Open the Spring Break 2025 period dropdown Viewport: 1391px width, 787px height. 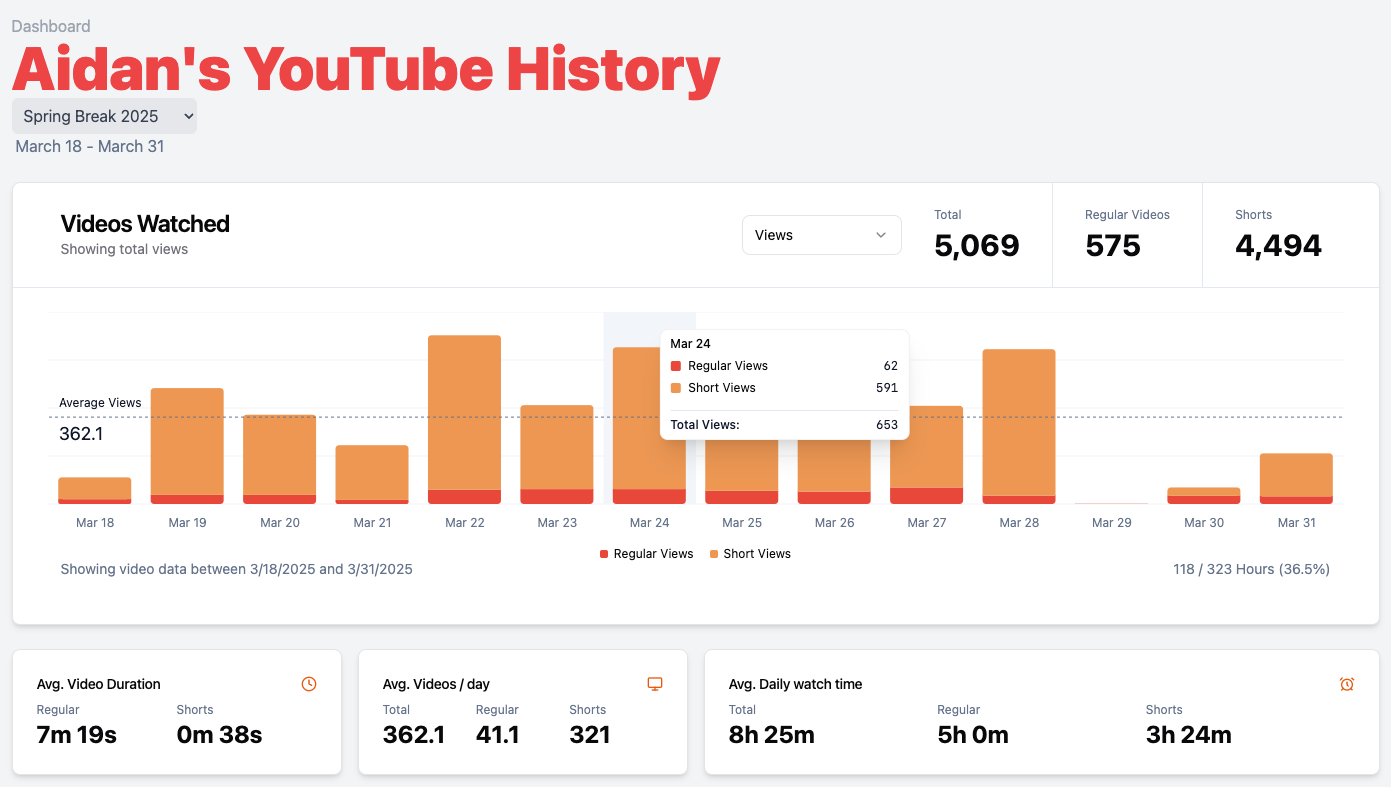(104, 116)
